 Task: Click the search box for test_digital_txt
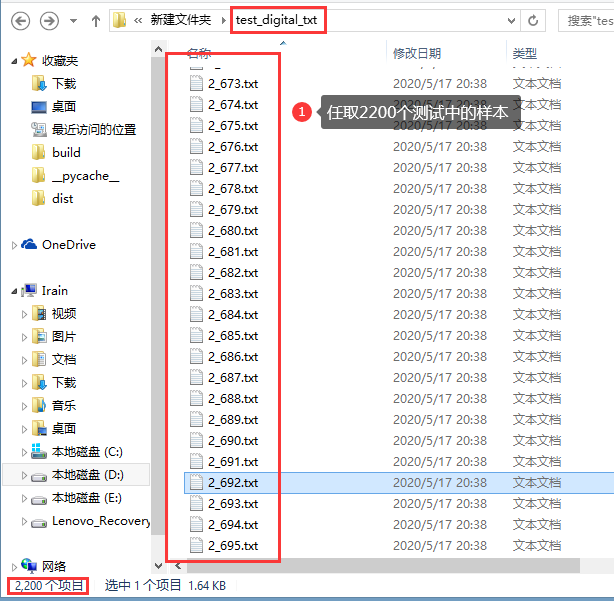(587, 20)
